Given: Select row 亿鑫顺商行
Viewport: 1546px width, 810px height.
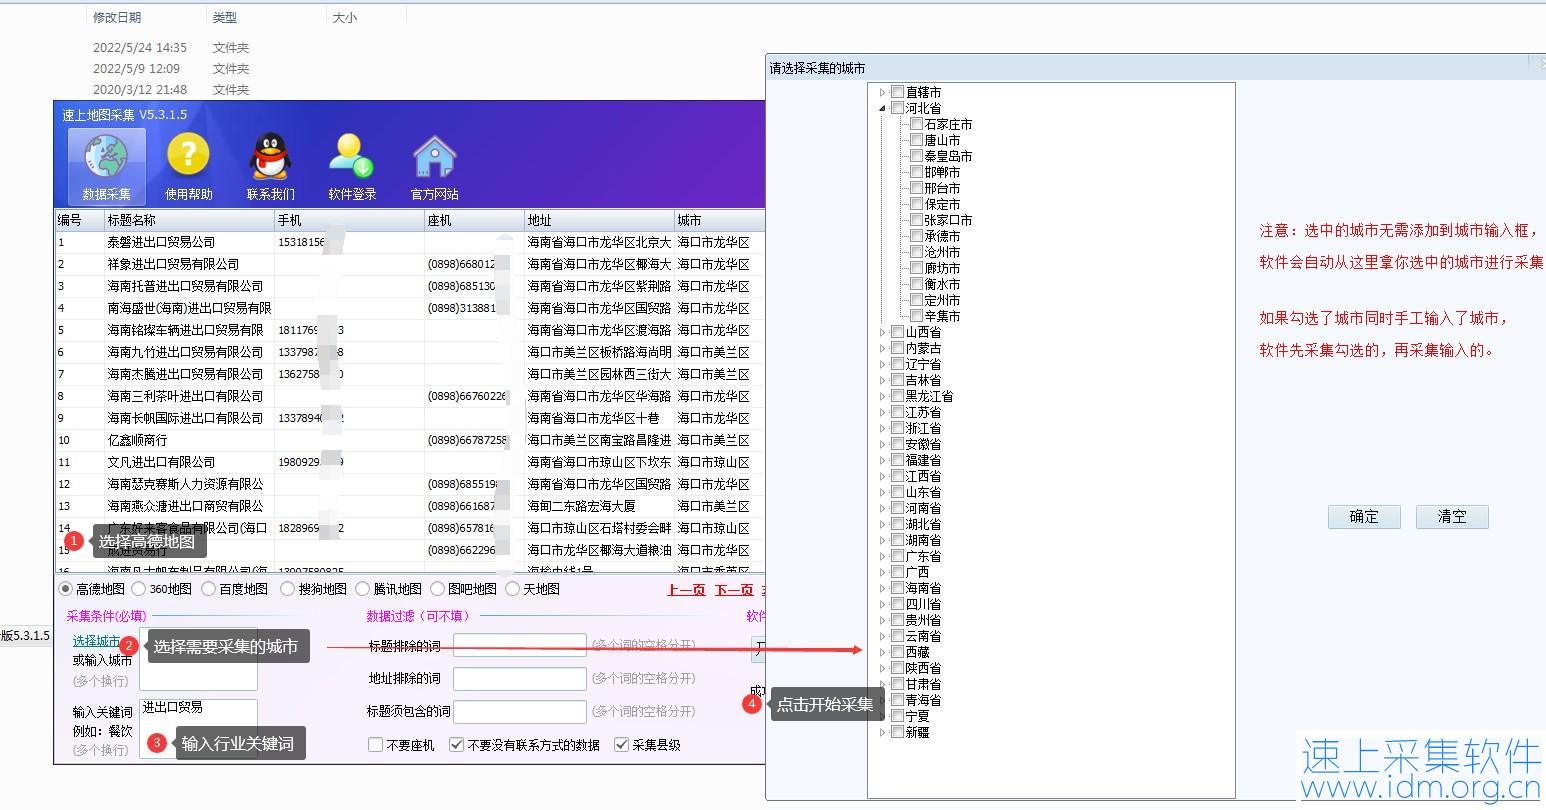Looking at the screenshot, I should pyautogui.click(x=410, y=440).
